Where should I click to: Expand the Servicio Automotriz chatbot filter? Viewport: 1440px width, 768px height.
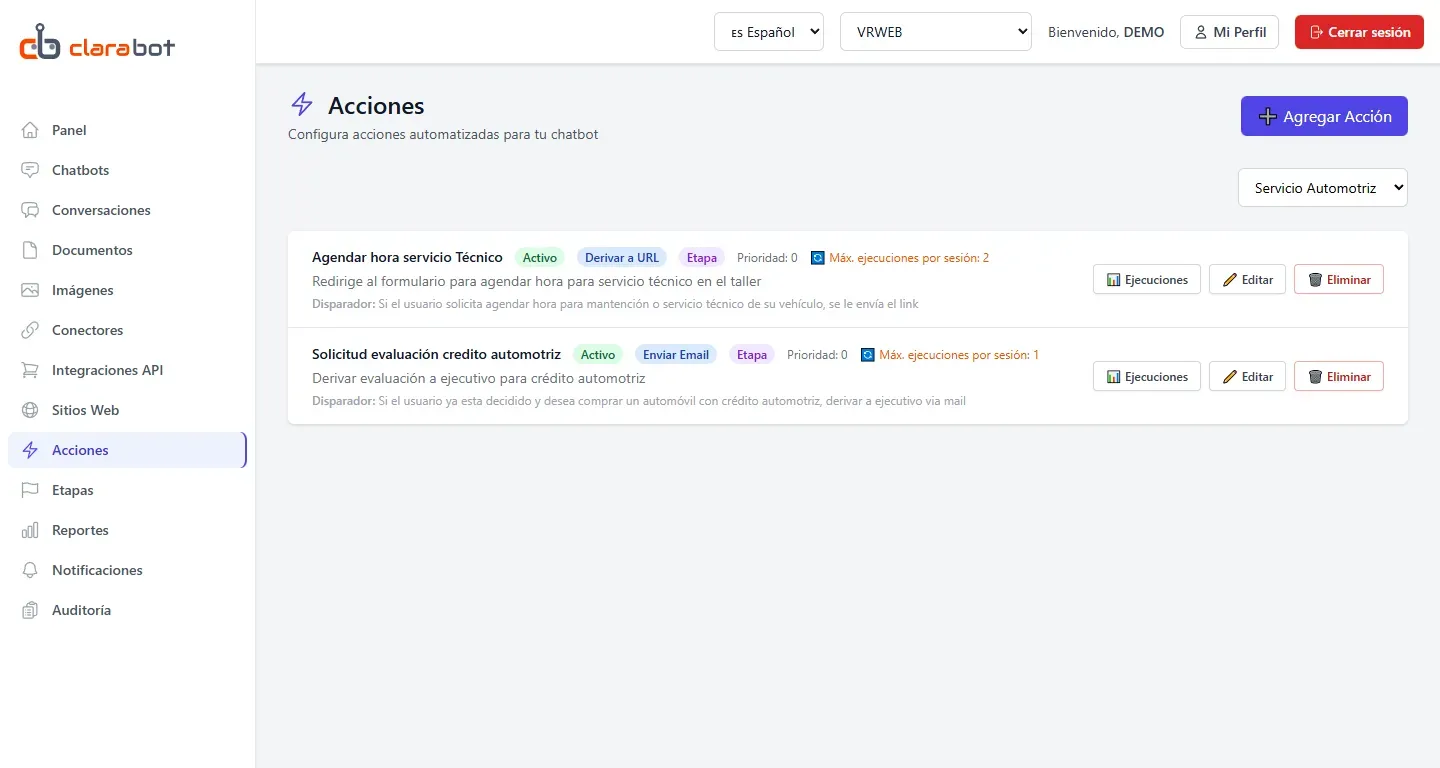tap(1322, 187)
